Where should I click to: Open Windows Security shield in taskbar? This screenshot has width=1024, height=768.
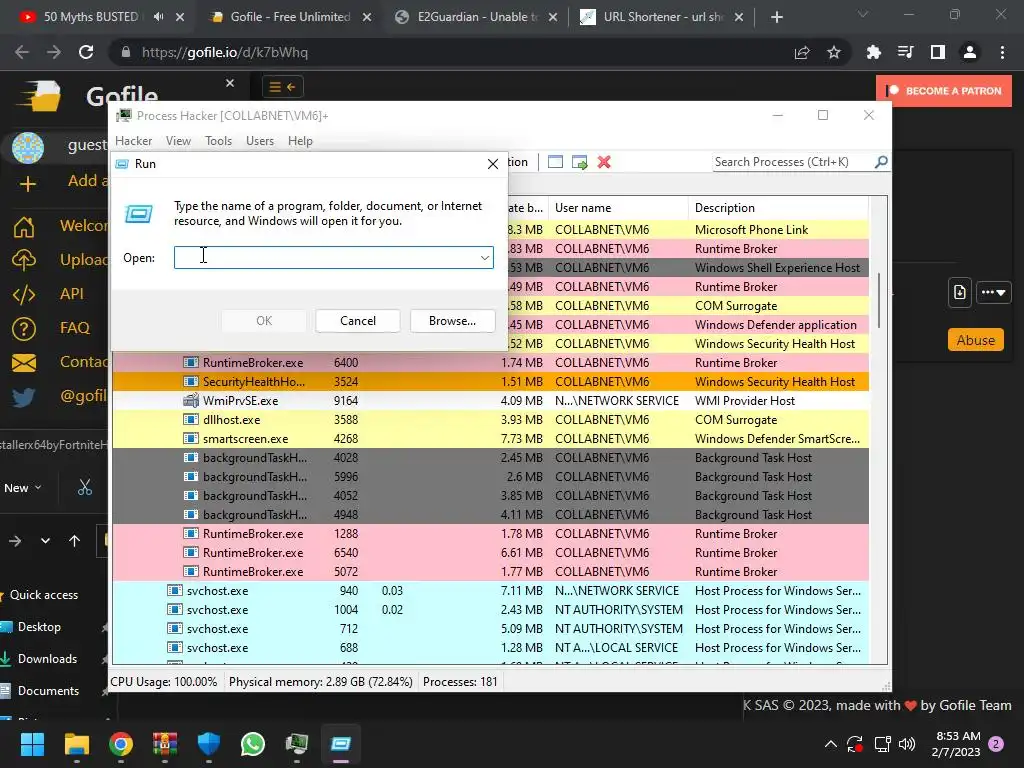point(209,743)
